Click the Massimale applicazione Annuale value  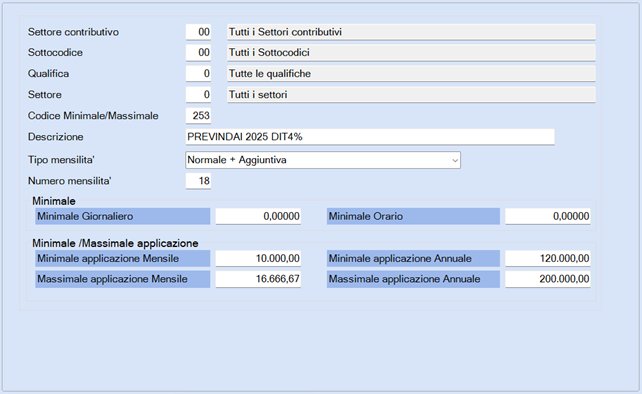click(x=548, y=279)
